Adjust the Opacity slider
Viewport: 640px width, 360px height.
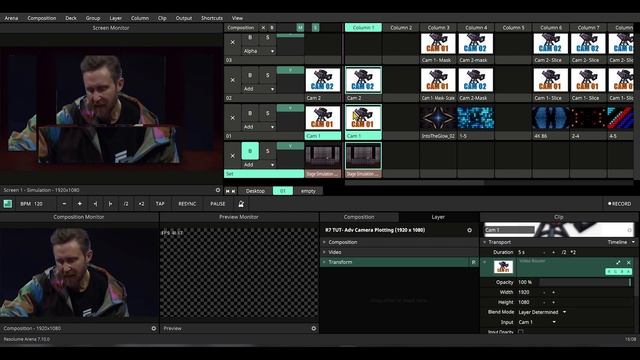point(585,282)
